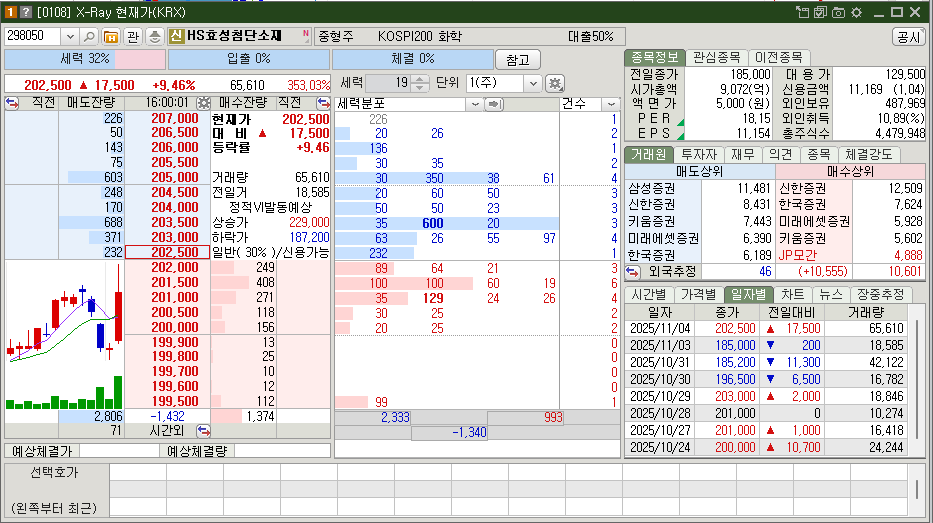This screenshot has height=523, width=933.
Task: Open the 장중추정 tab
Action: (x=881, y=294)
